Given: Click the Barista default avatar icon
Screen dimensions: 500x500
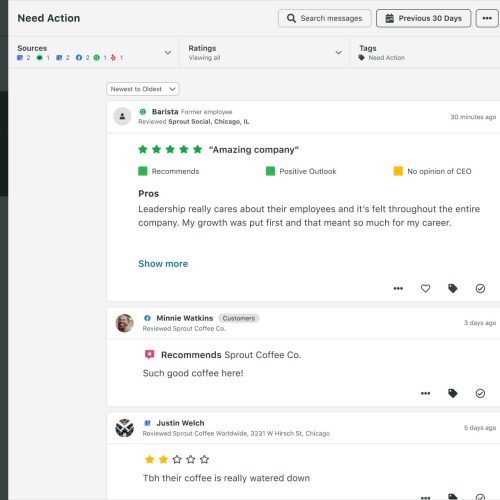Looking at the screenshot, I should 122,116.
